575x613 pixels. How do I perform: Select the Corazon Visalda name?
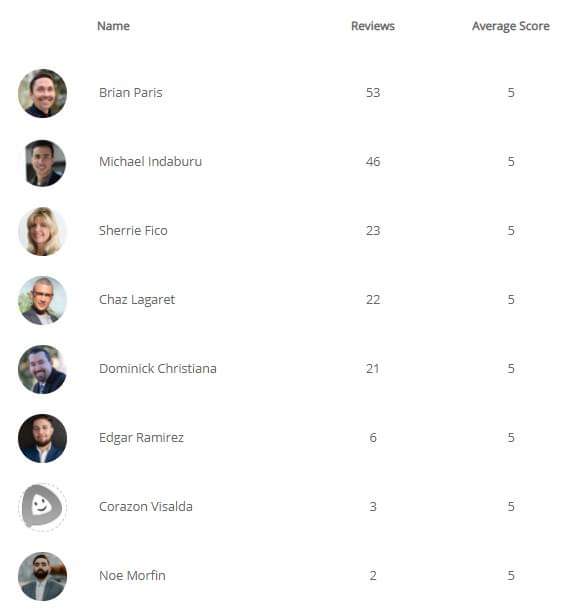tap(145, 507)
